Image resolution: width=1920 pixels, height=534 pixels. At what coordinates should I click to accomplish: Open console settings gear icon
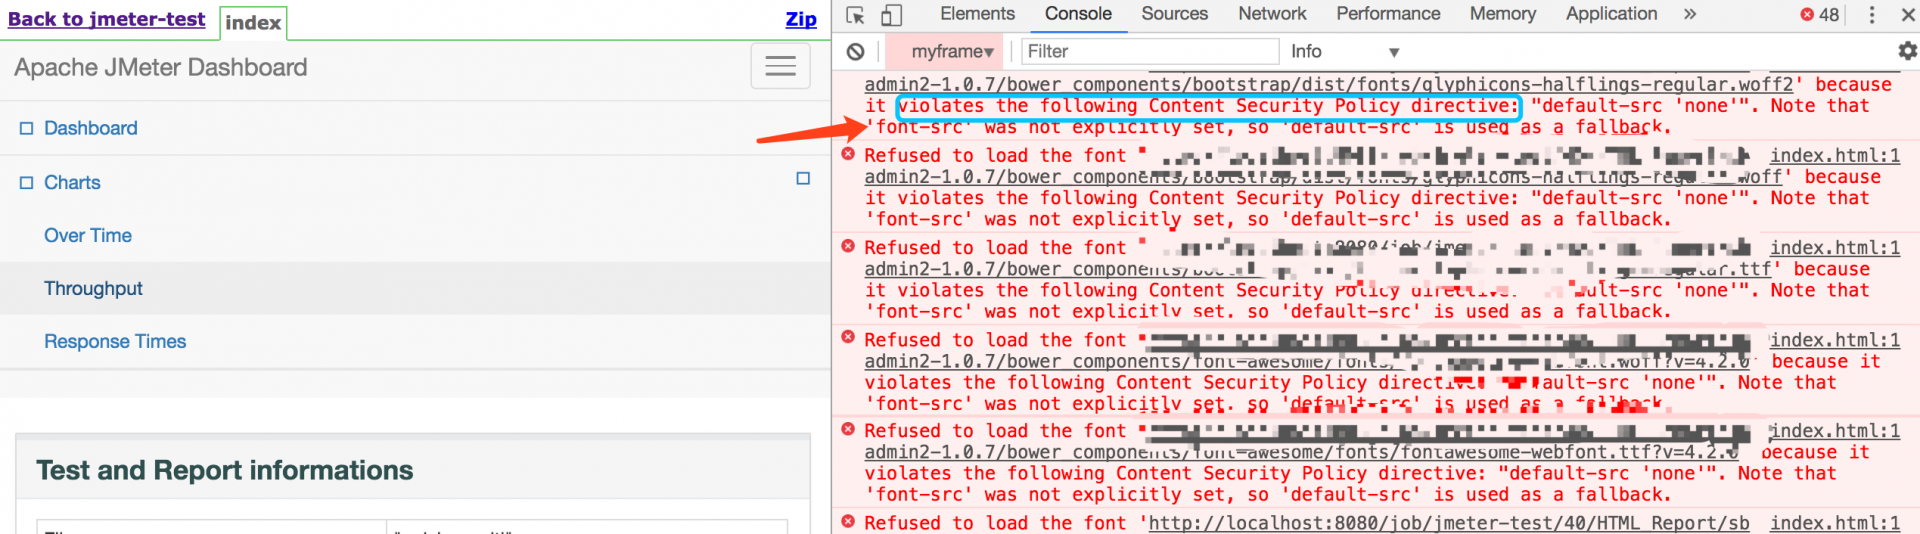[1908, 51]
